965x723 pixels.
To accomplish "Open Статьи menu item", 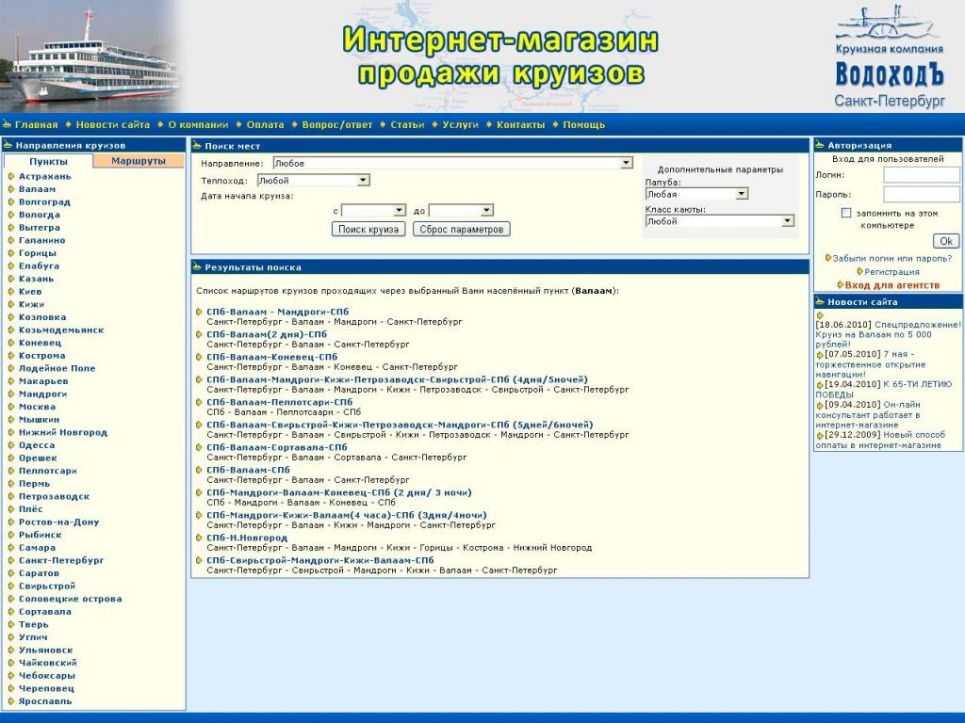I will (x=407, y=125).
